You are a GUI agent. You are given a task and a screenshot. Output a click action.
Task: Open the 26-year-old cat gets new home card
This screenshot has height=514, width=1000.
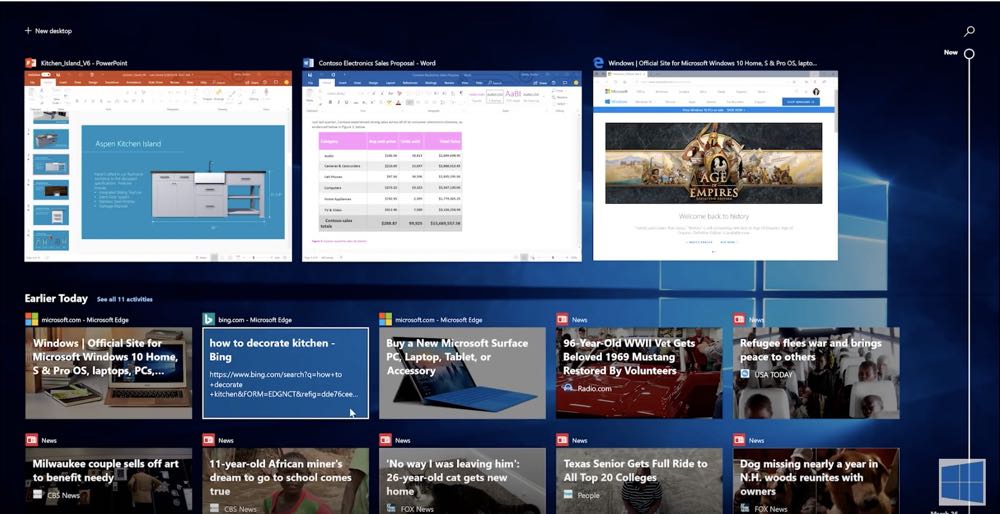pos(462,481)
